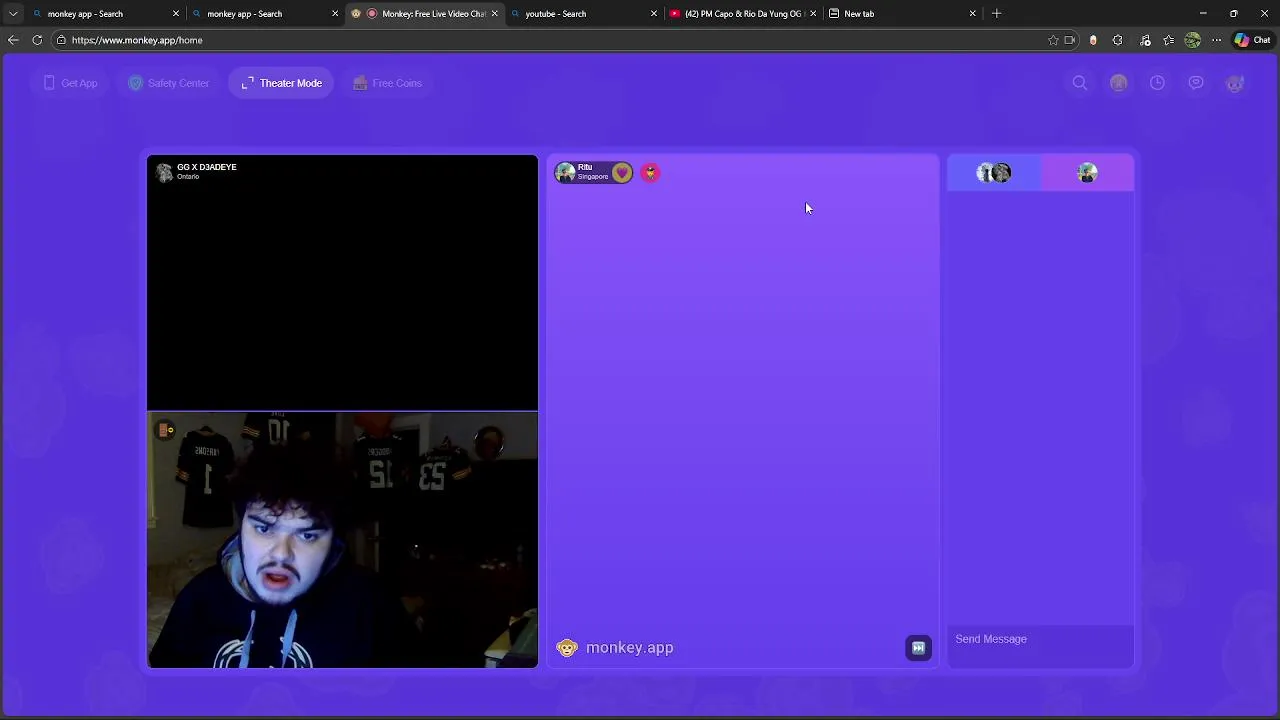Screen dimensions: 1280x720
Task: Click the Monkey search magnifier icon
Action: click(x=1080, y=83)
